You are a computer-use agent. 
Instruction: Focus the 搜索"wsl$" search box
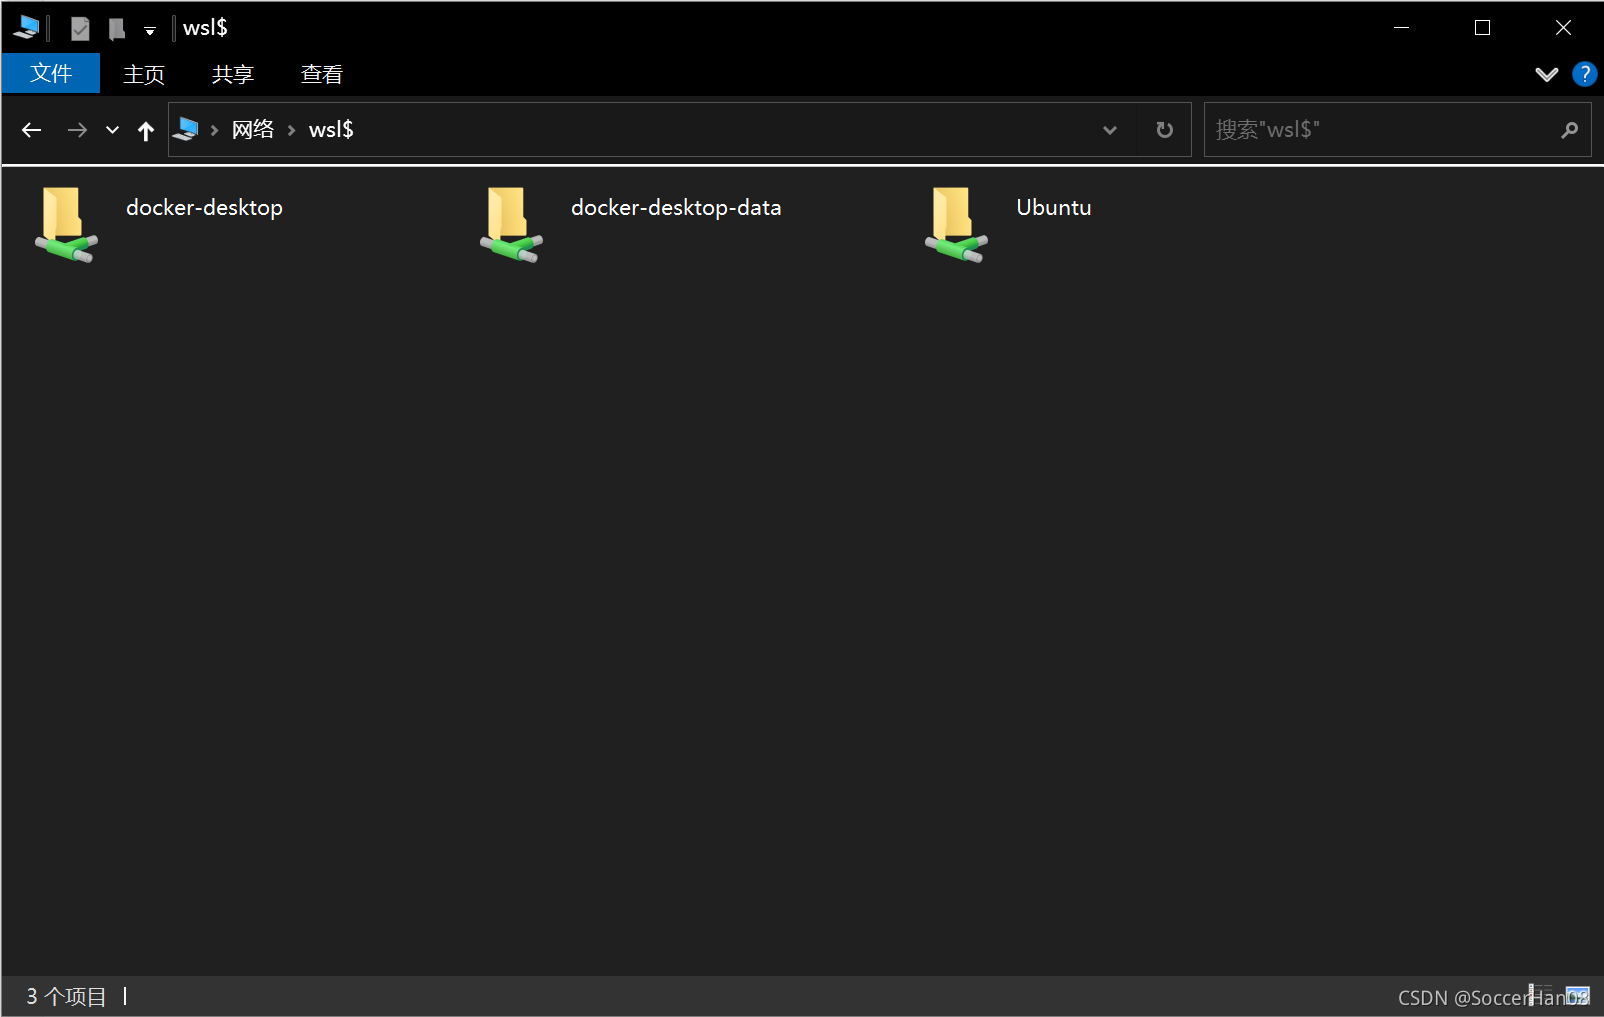[x=1397, y=130]
